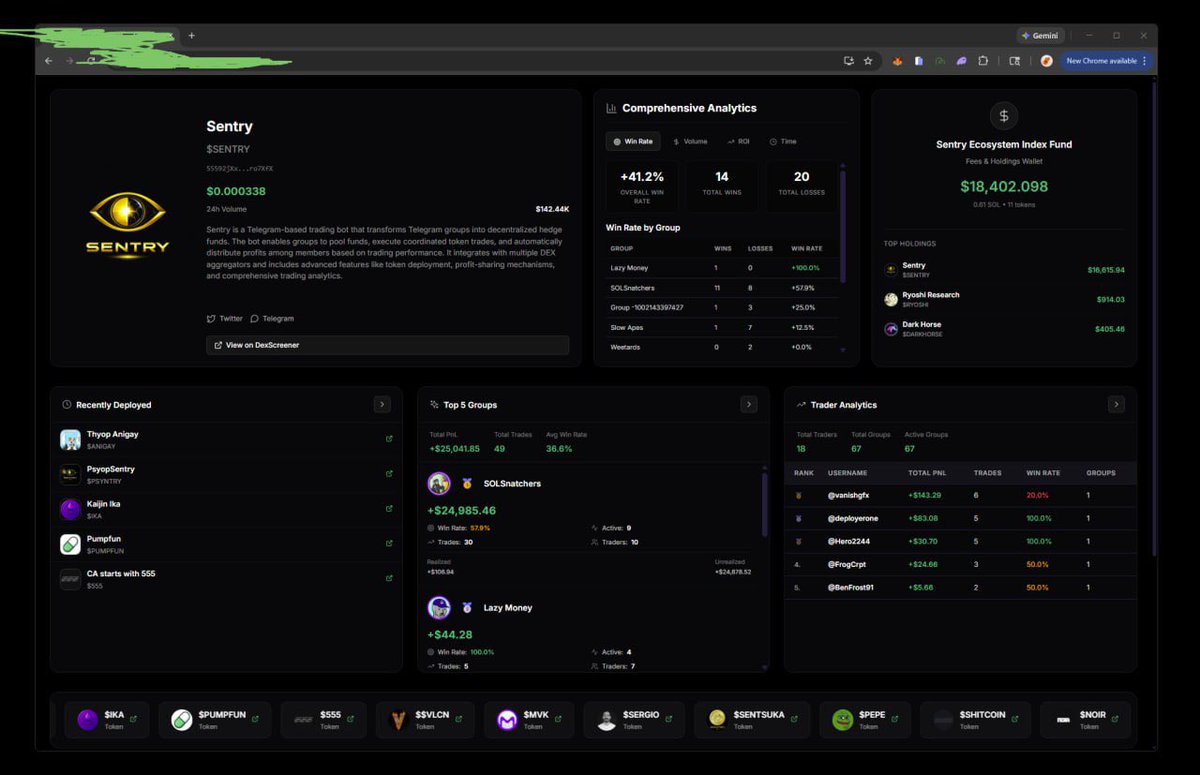Image resolution: width=1200 pixels, height=775 pixels.
Task: Go back with the browser back arrow
Action: (x=48, y=61)
